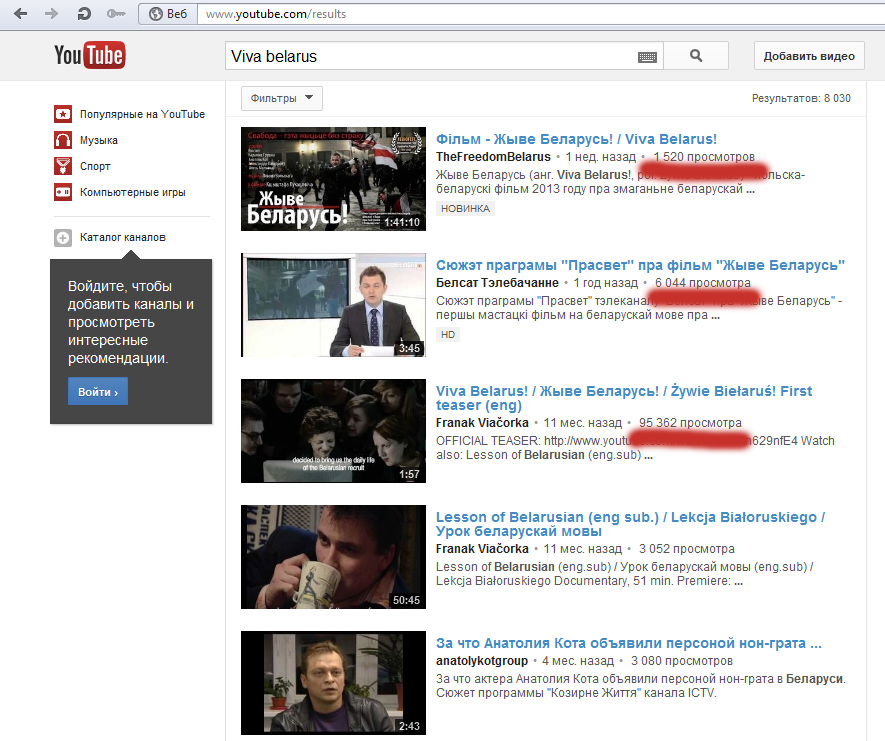Select Музыка in the sidebar

coord(99,140)
